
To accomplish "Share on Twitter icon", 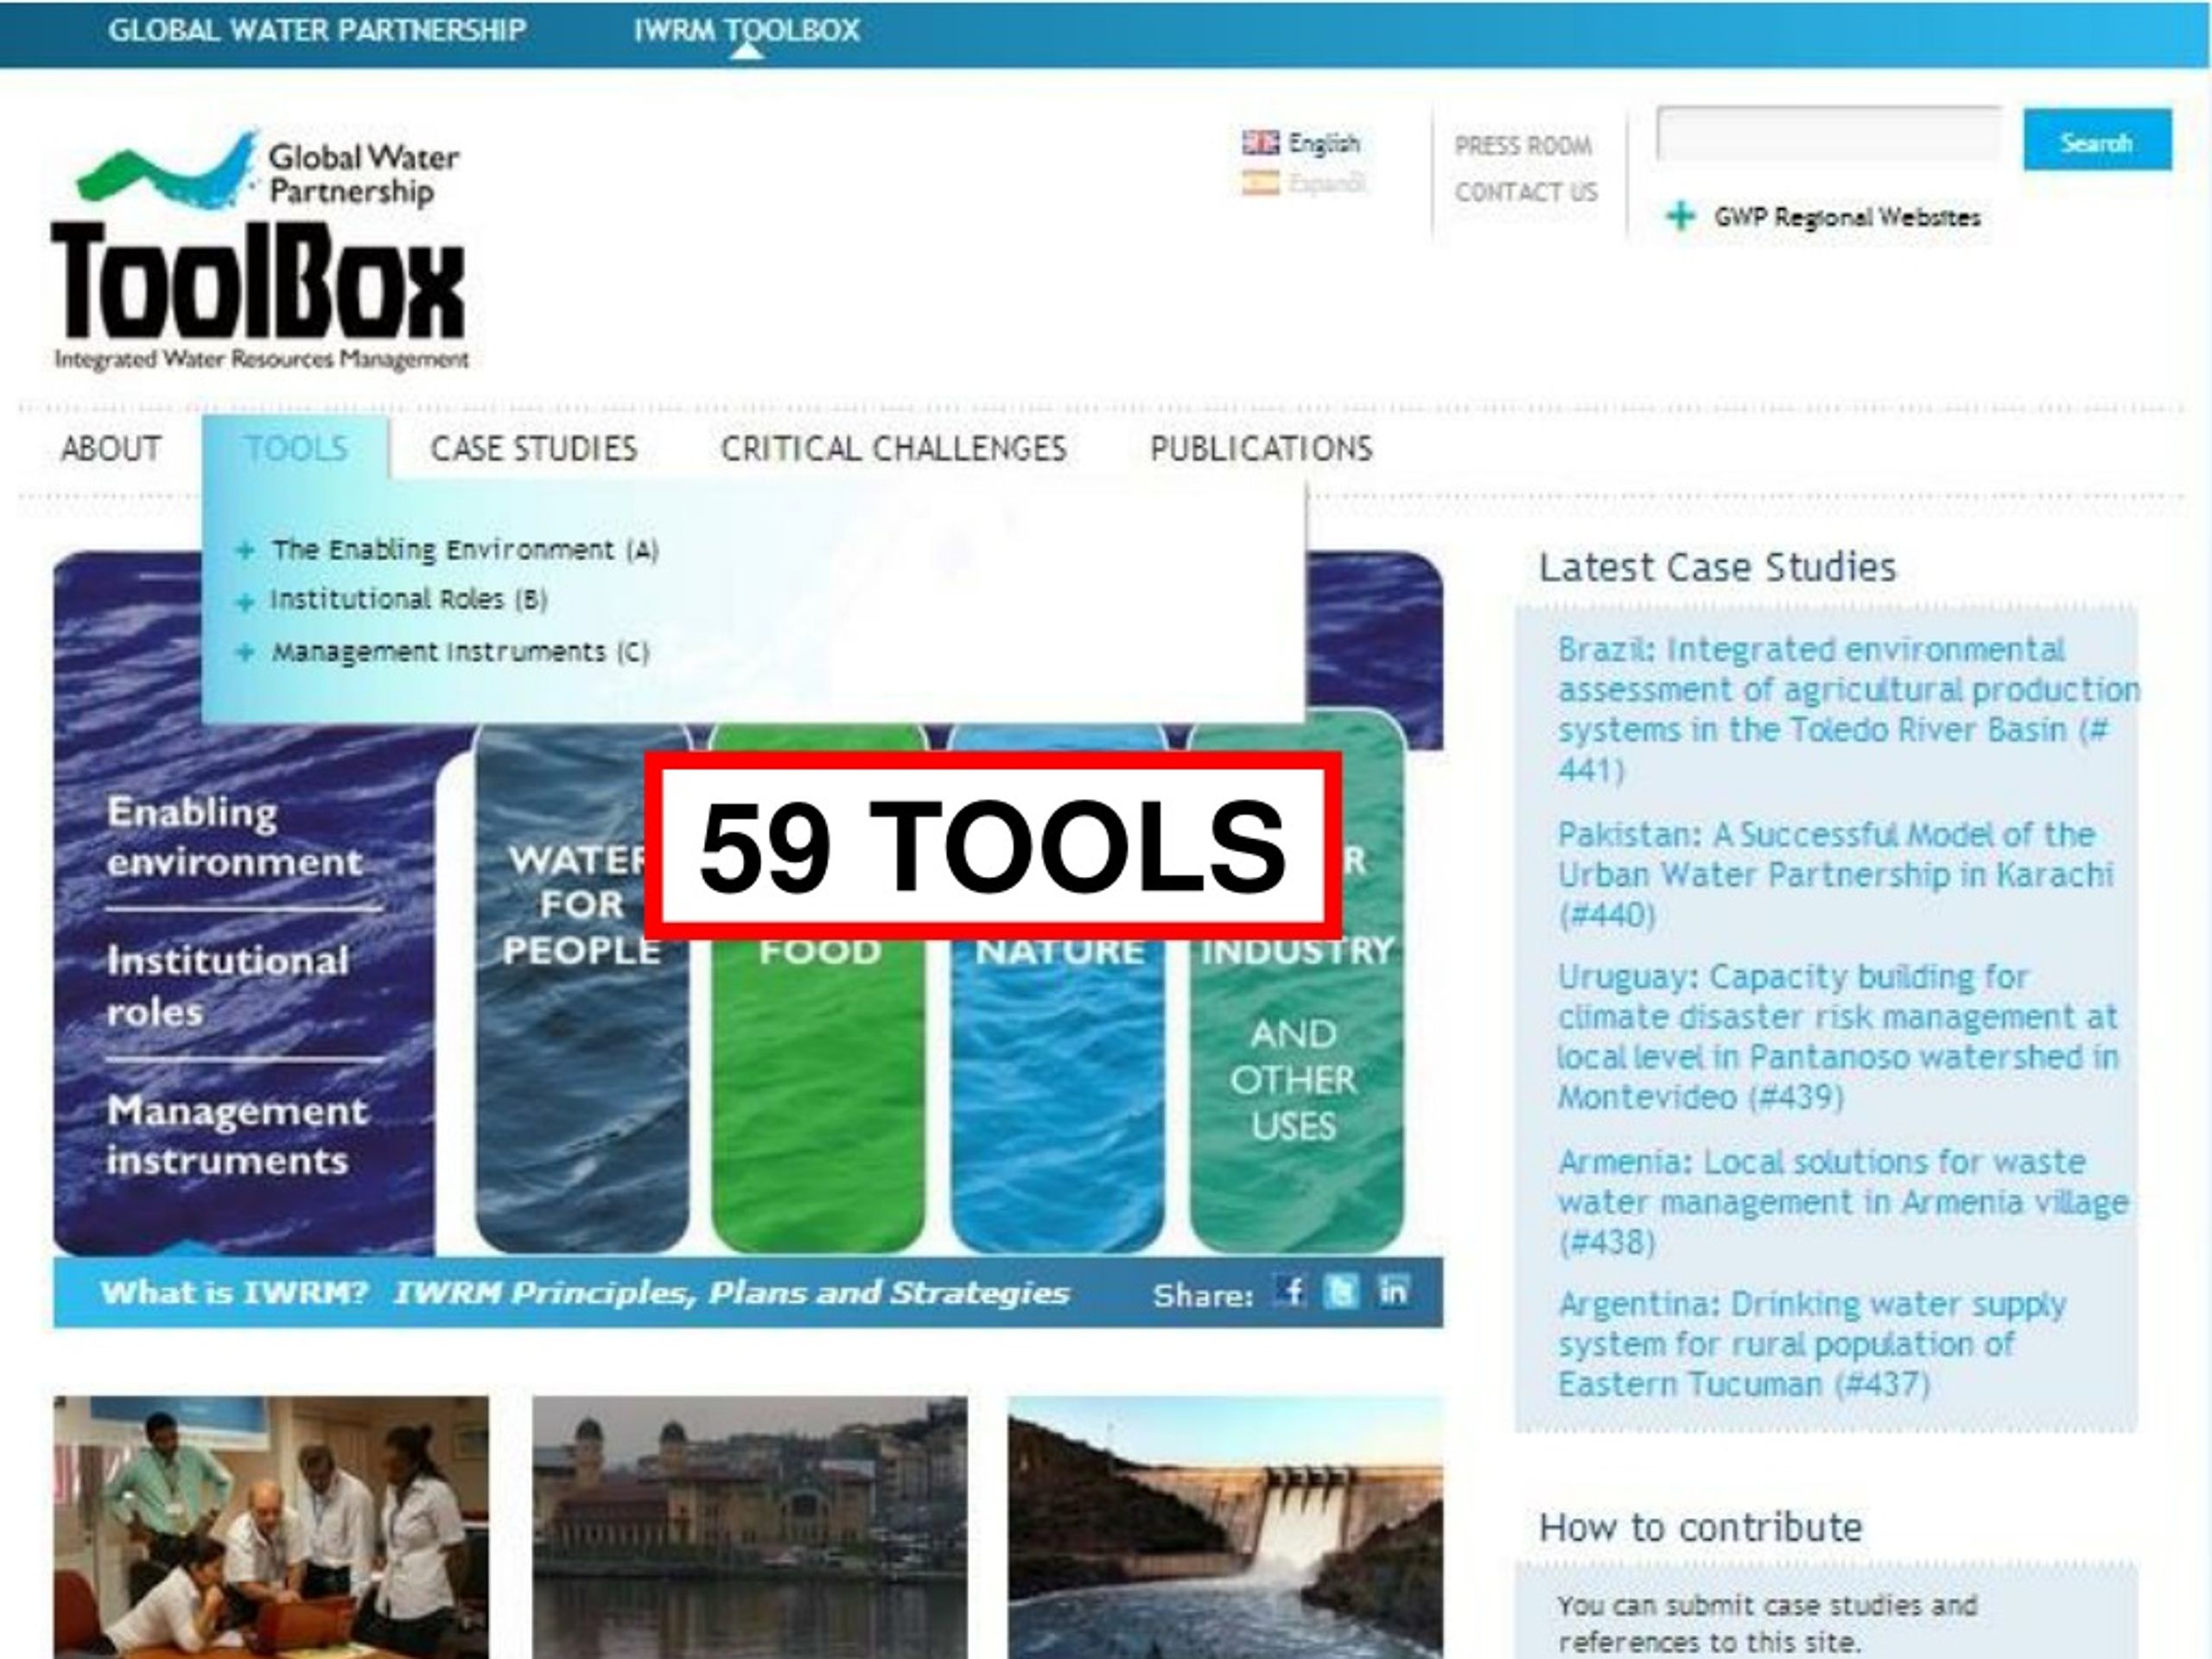I will [1341, 1292].
